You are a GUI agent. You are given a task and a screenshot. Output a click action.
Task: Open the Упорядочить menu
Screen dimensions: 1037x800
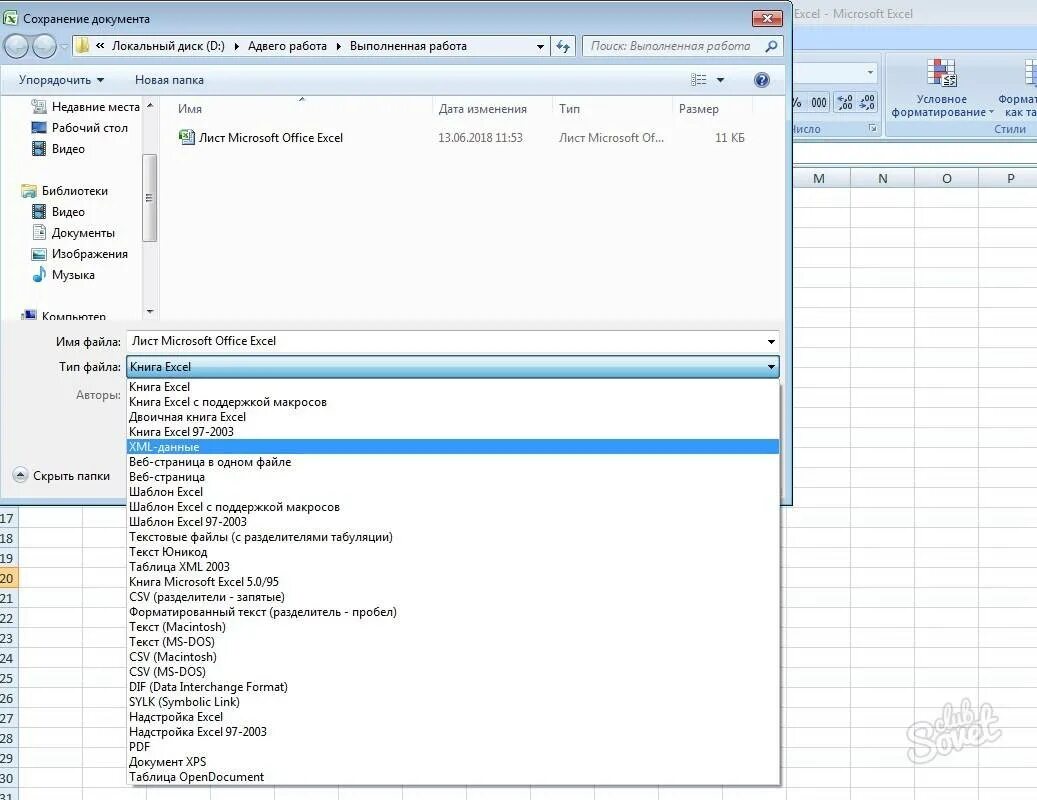[x=62, y=80]
